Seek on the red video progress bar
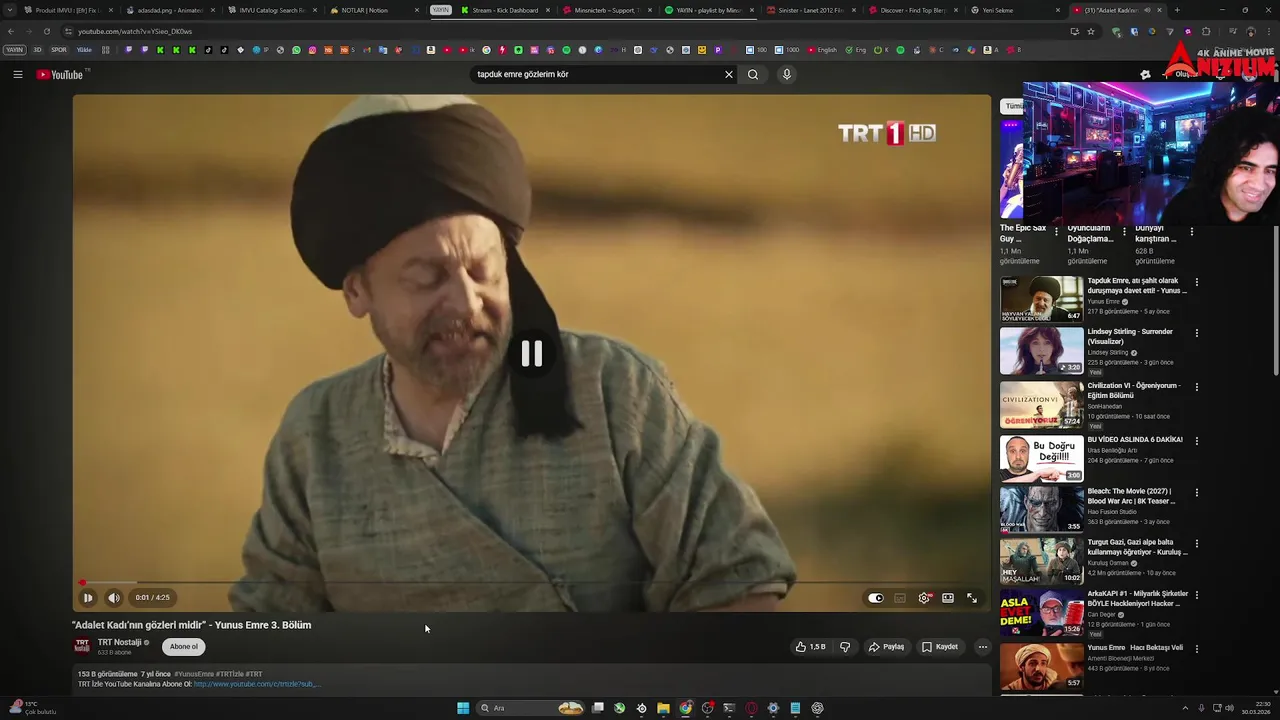Viewport: 1280px width, 720px height. [x=531, y=582]
